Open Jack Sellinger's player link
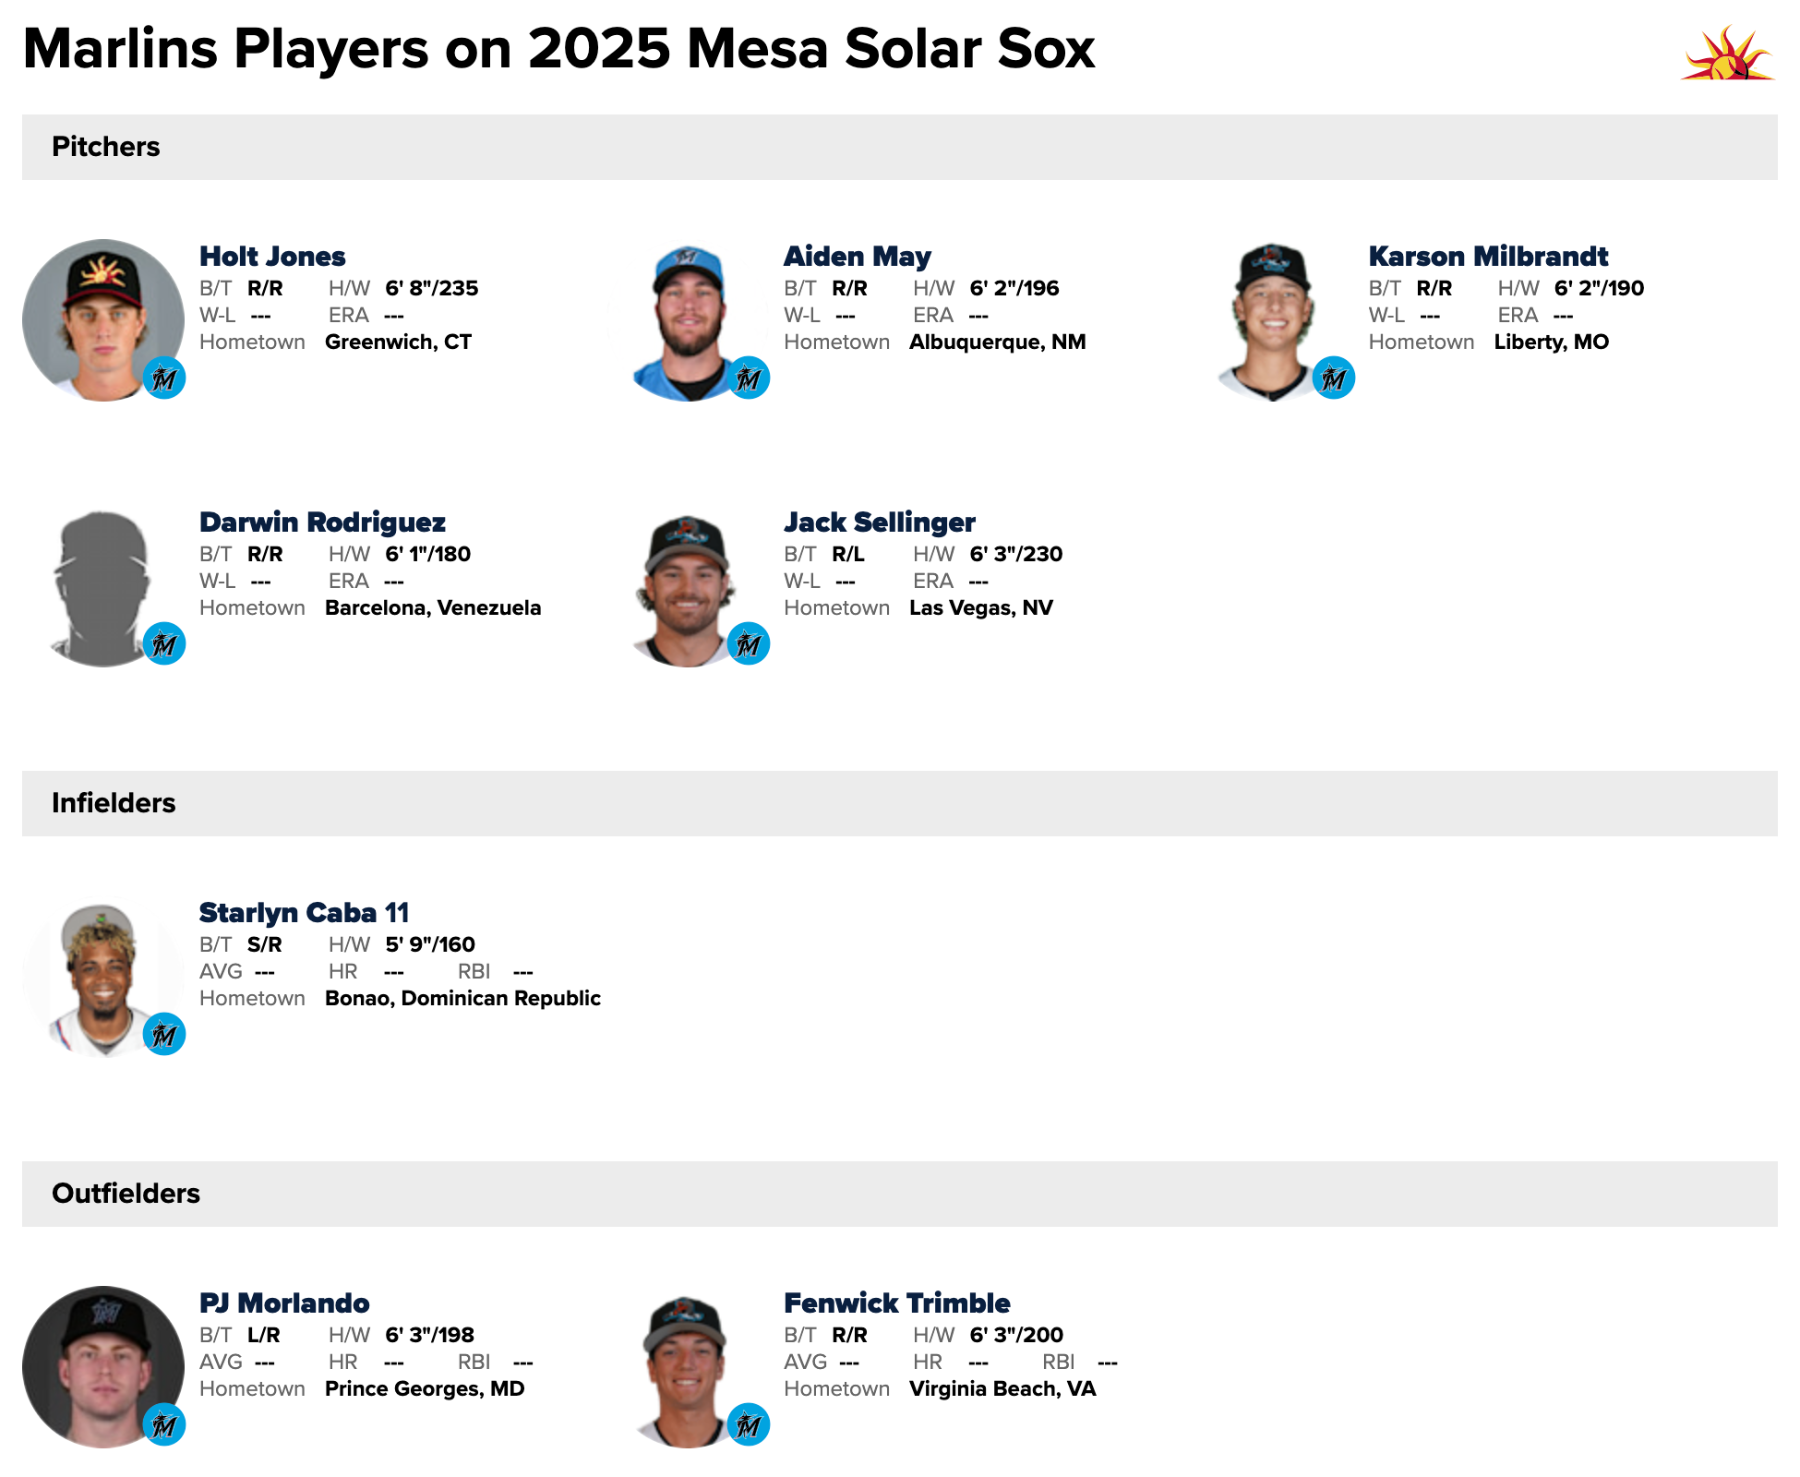The width and height of the screenshot is (1800, 1477). click(x=879, y=523)
